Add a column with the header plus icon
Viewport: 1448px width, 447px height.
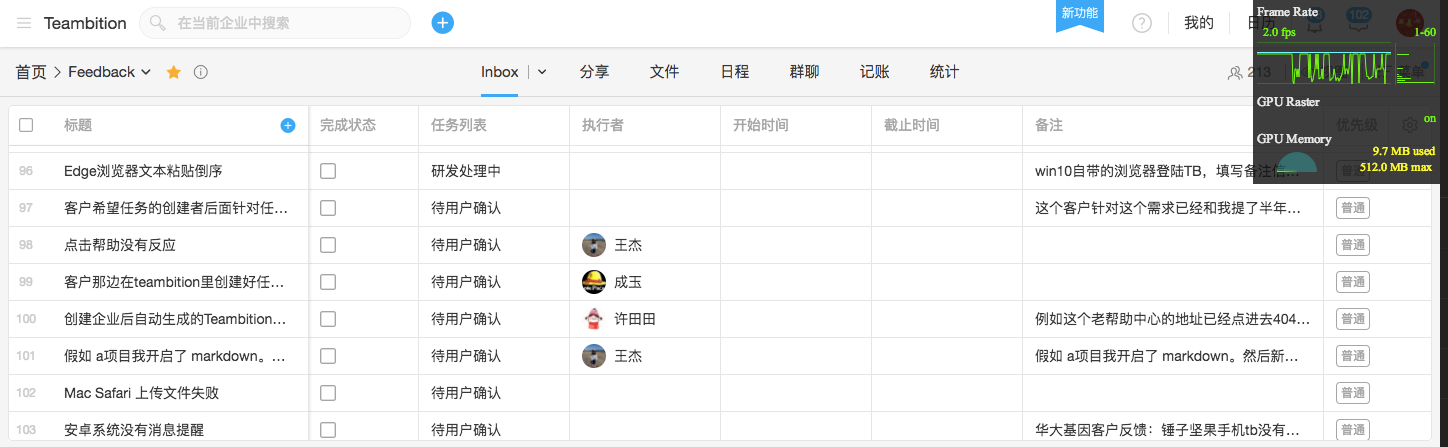[288, 125]
